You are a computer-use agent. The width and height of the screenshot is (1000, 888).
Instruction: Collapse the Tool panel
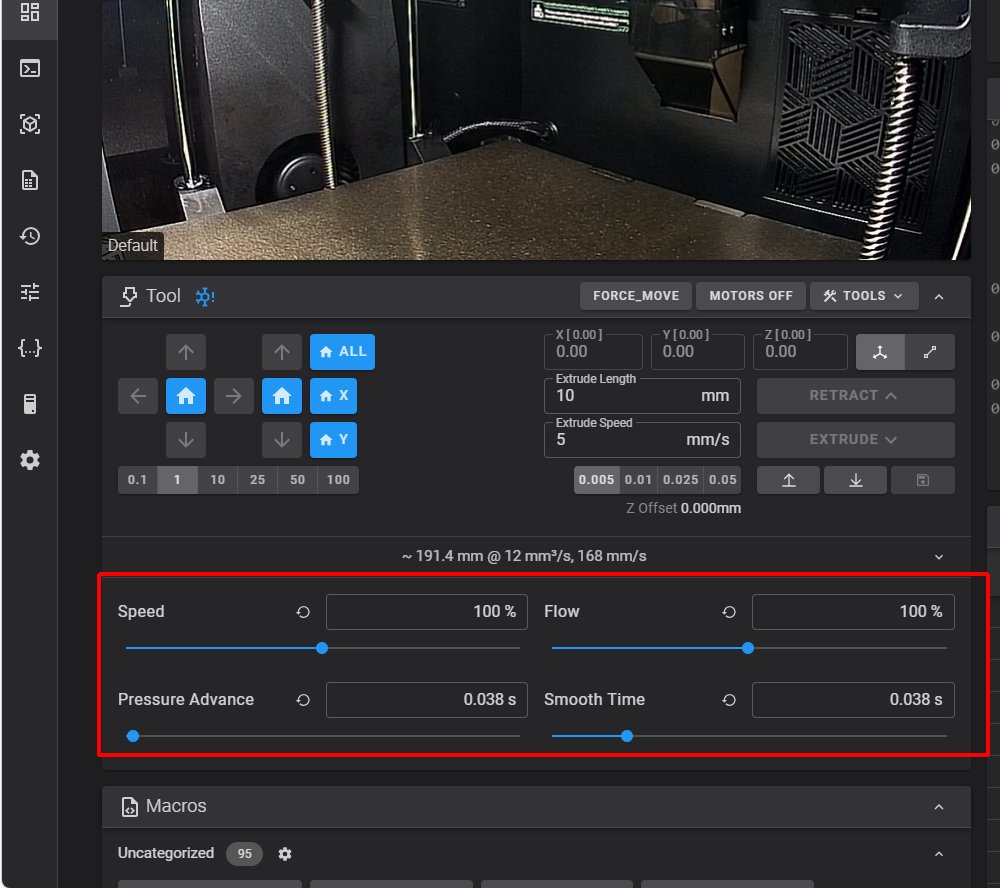[x=938, y=296]
